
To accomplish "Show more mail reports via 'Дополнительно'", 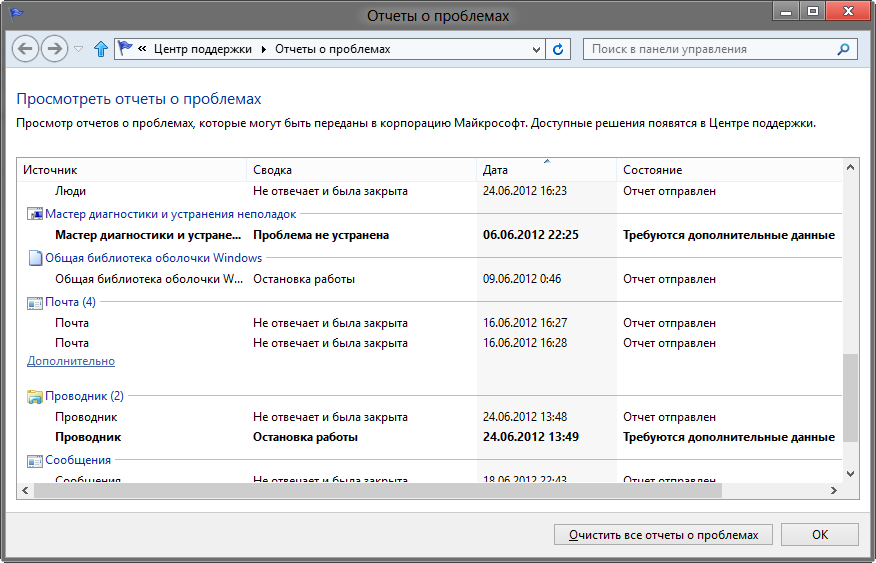I will coord(71,361).
